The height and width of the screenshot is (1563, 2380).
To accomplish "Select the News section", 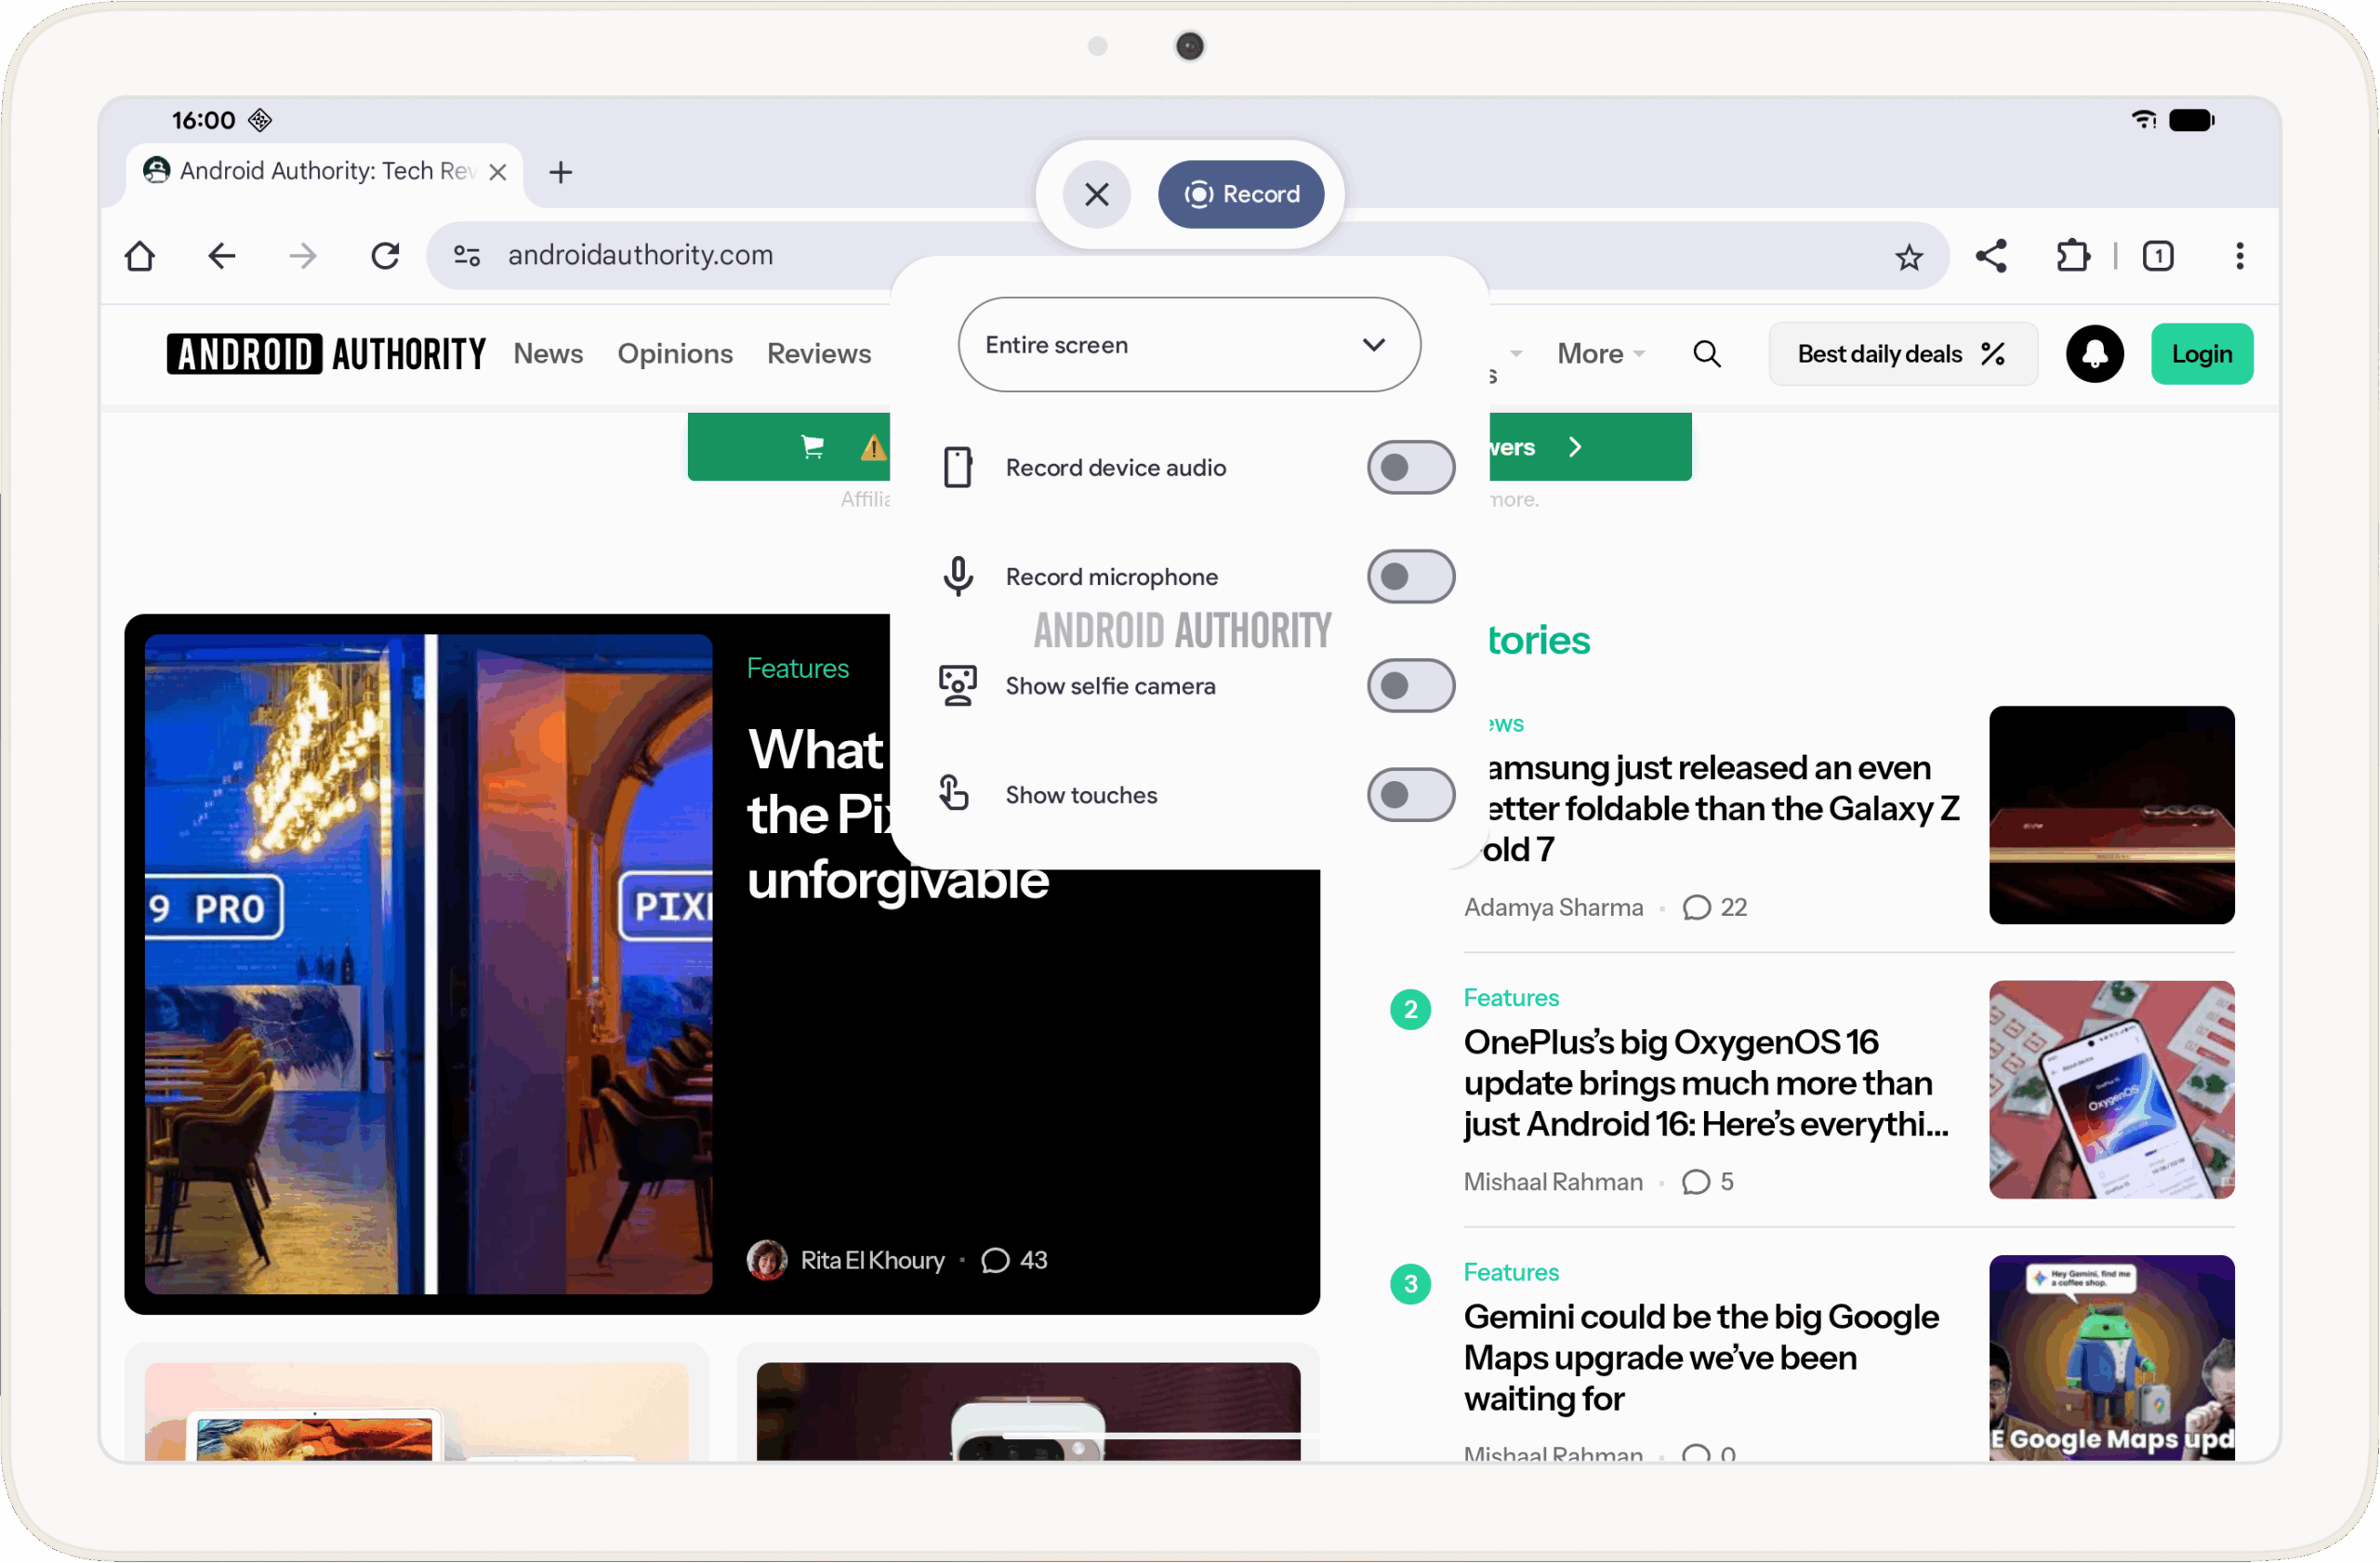I will click(x=548, y=353).
